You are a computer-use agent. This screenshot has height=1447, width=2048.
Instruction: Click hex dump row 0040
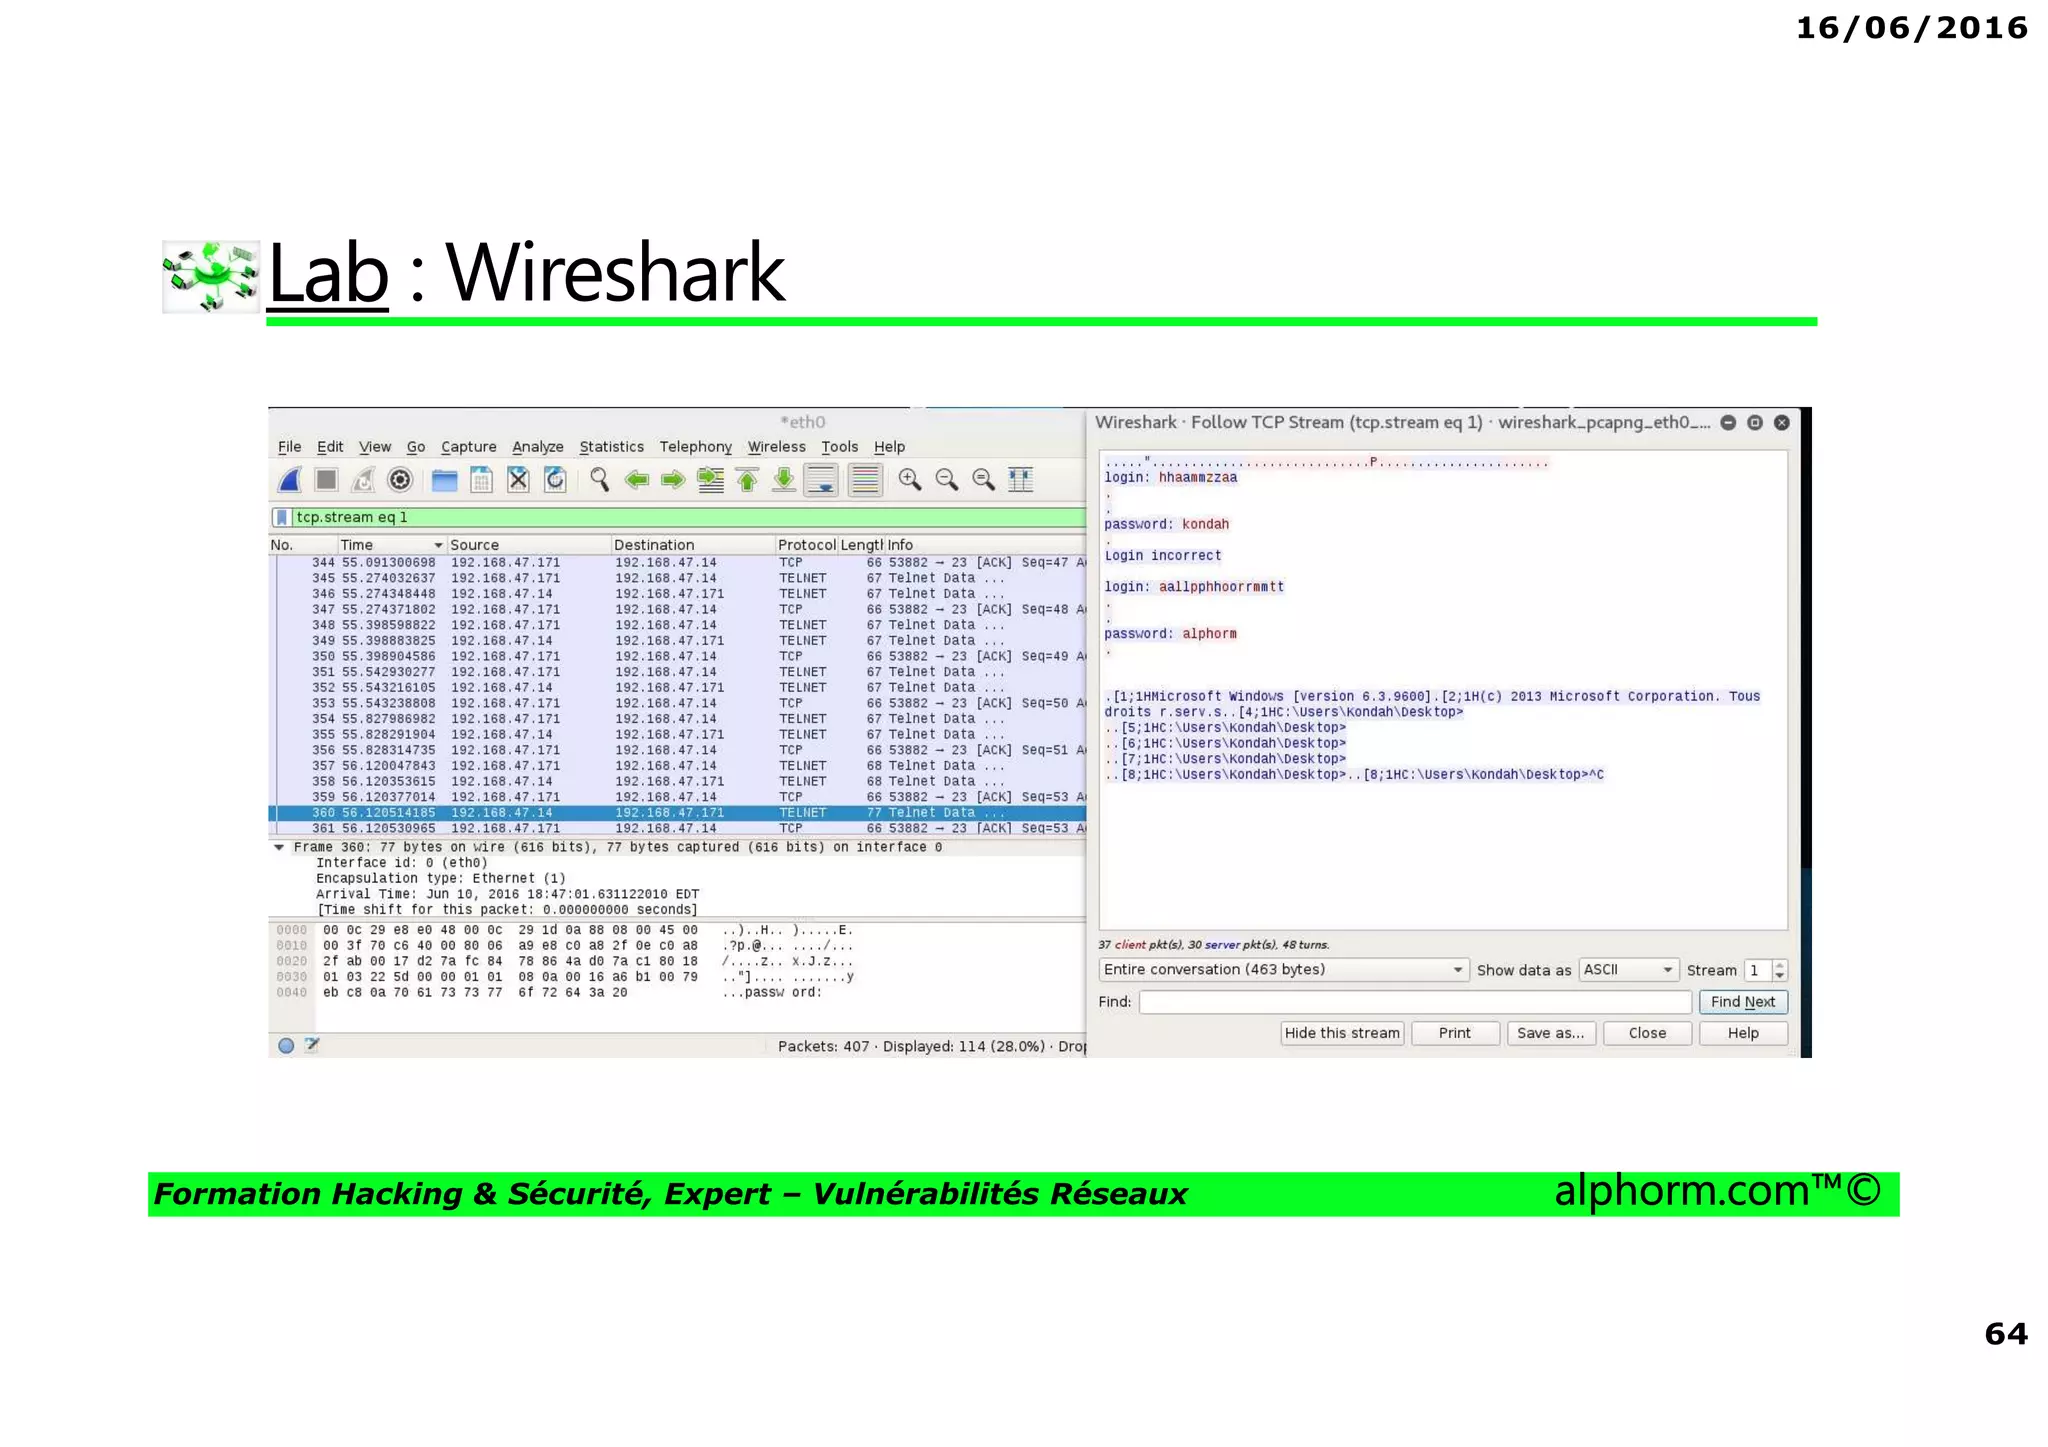tap(549, 993)
